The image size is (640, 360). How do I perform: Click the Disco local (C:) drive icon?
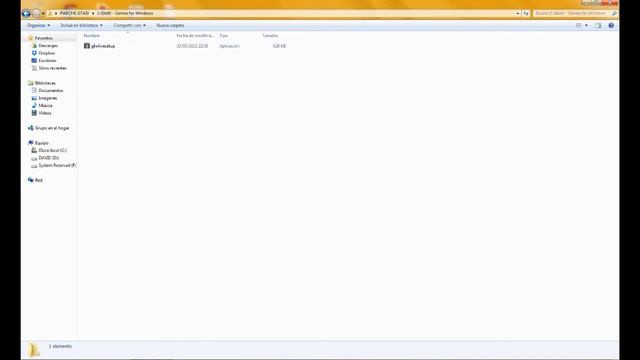pyautogui.click(x=34, y=150)
